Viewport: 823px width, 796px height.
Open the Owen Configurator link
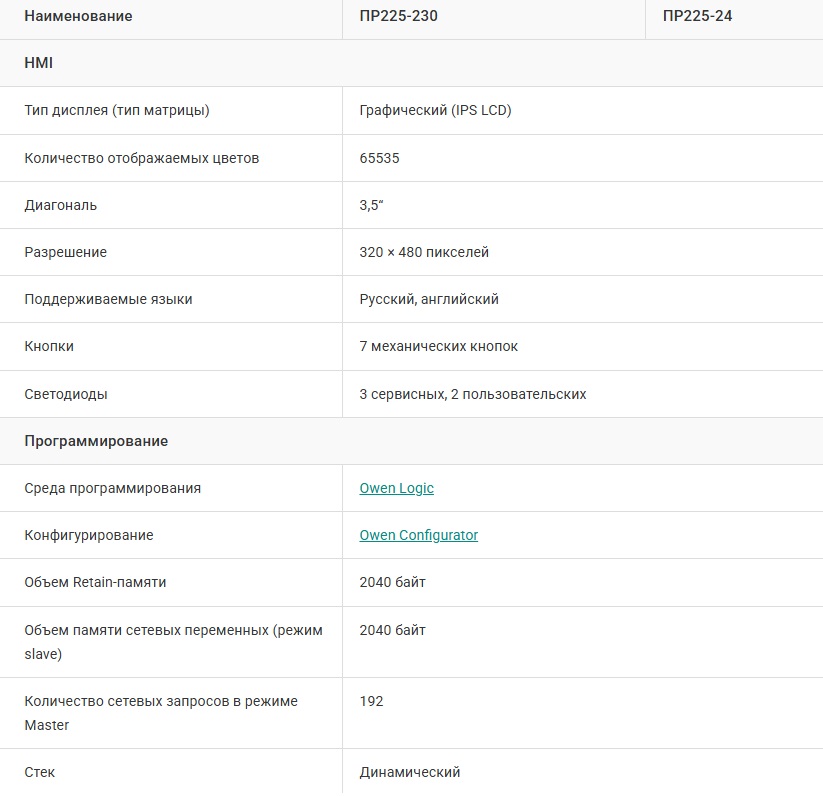[418, 535]
